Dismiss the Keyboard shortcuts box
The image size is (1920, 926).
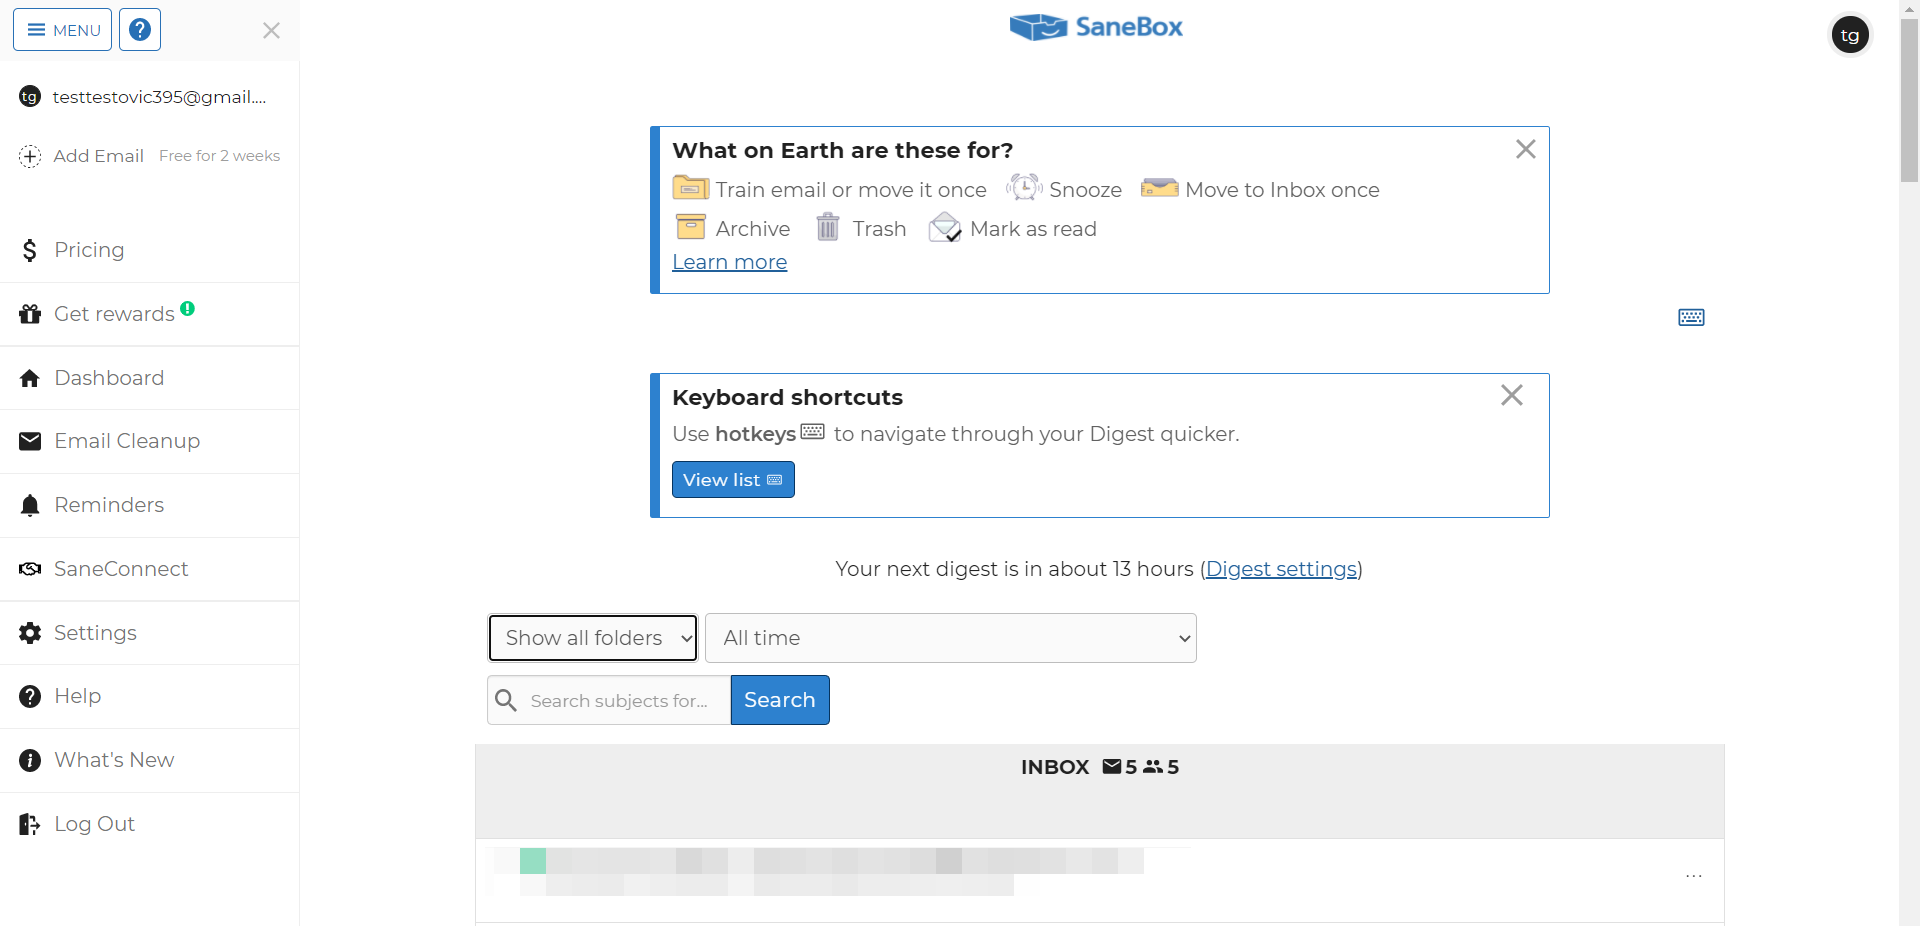(x=1511, y=396)
